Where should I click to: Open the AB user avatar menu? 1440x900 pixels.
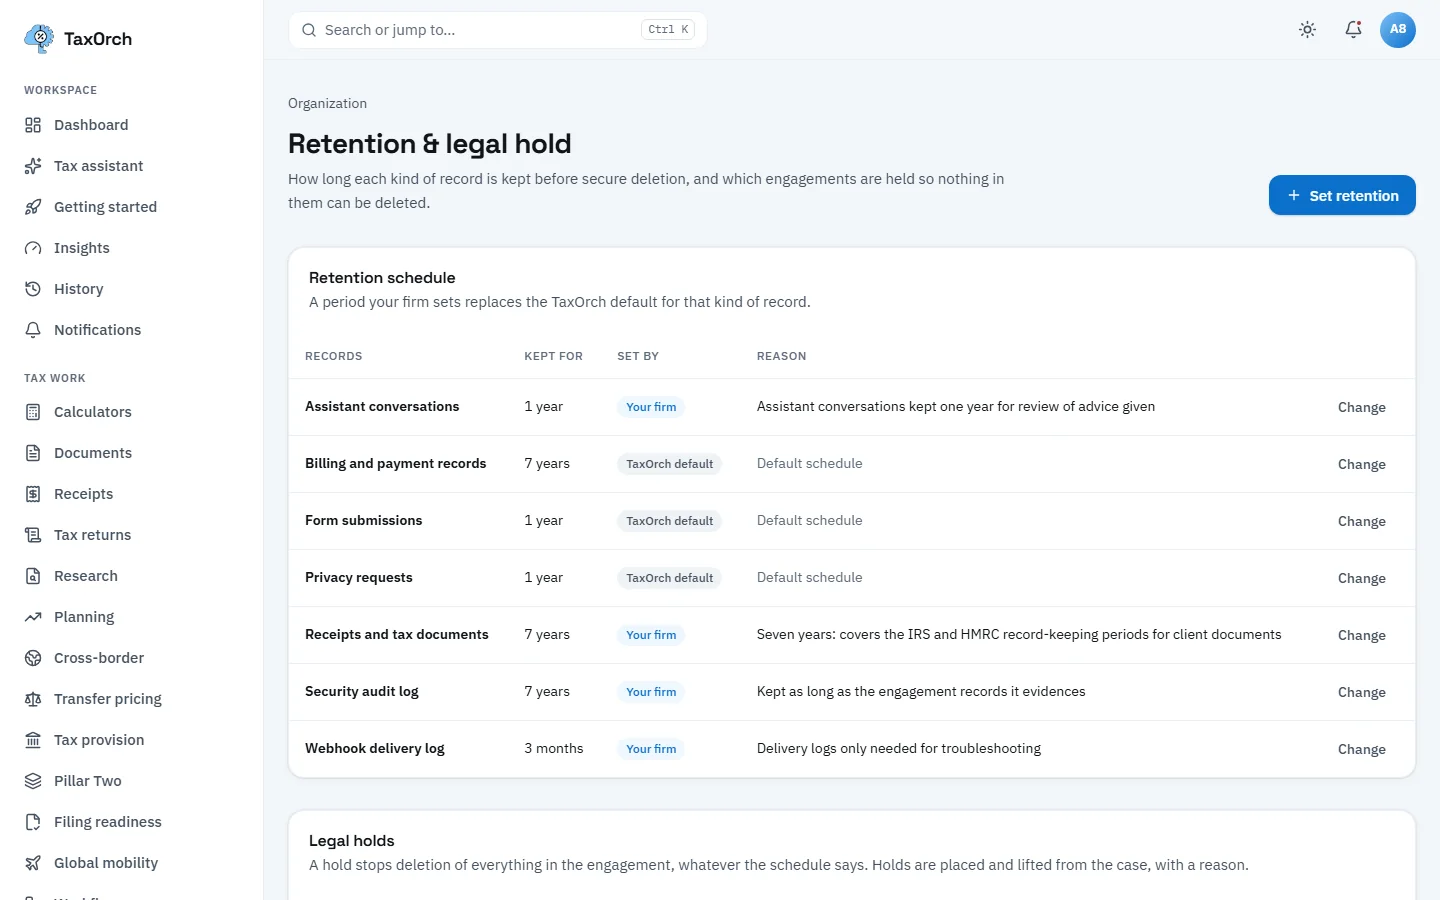coord(1398,30)
